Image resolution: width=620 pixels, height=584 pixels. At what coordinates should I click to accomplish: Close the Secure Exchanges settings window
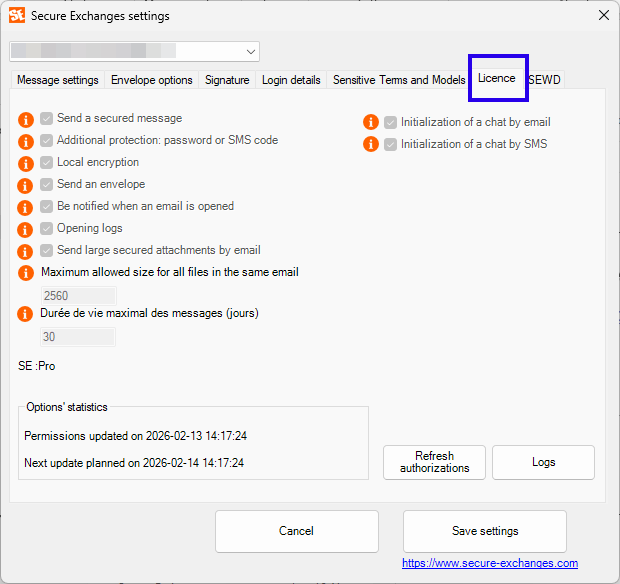(603, 15)
